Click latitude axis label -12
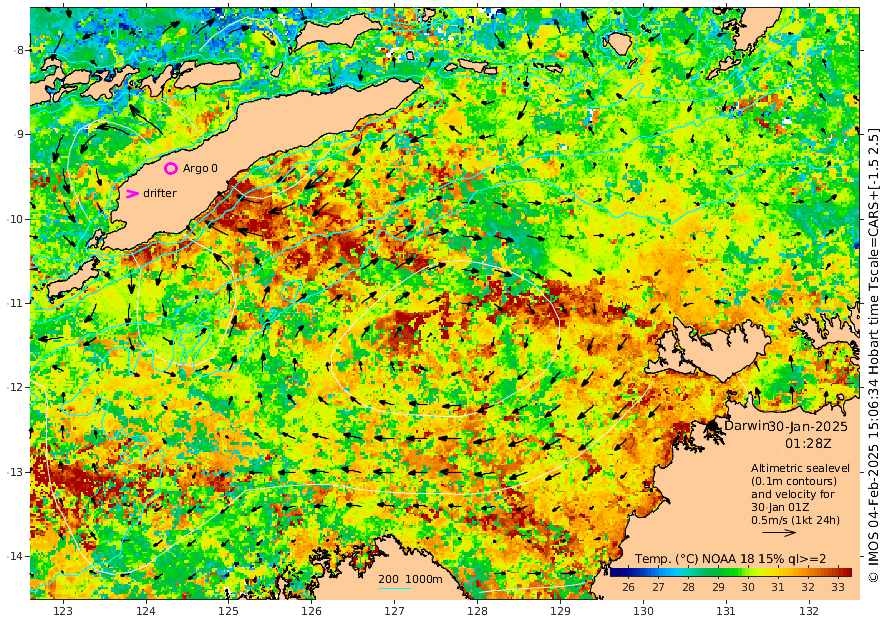Image resolution: width=880 pixels, height=630 pixels. [x=16, y=388]
